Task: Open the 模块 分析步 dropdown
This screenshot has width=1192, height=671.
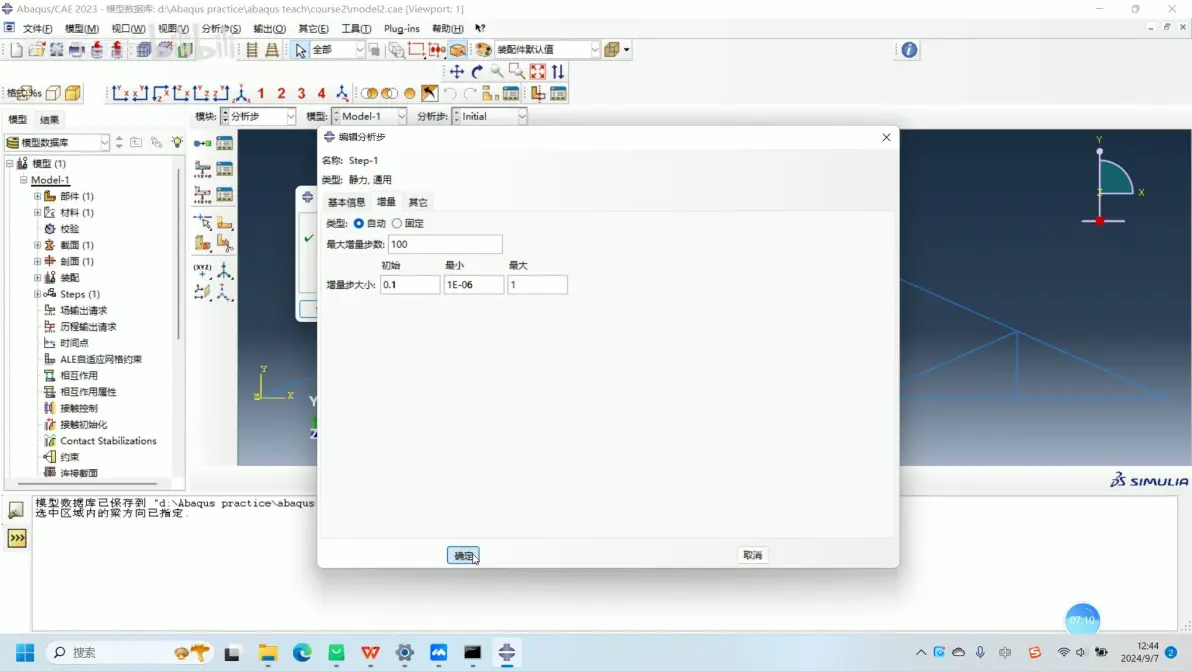Action: [x=258, y=116]
